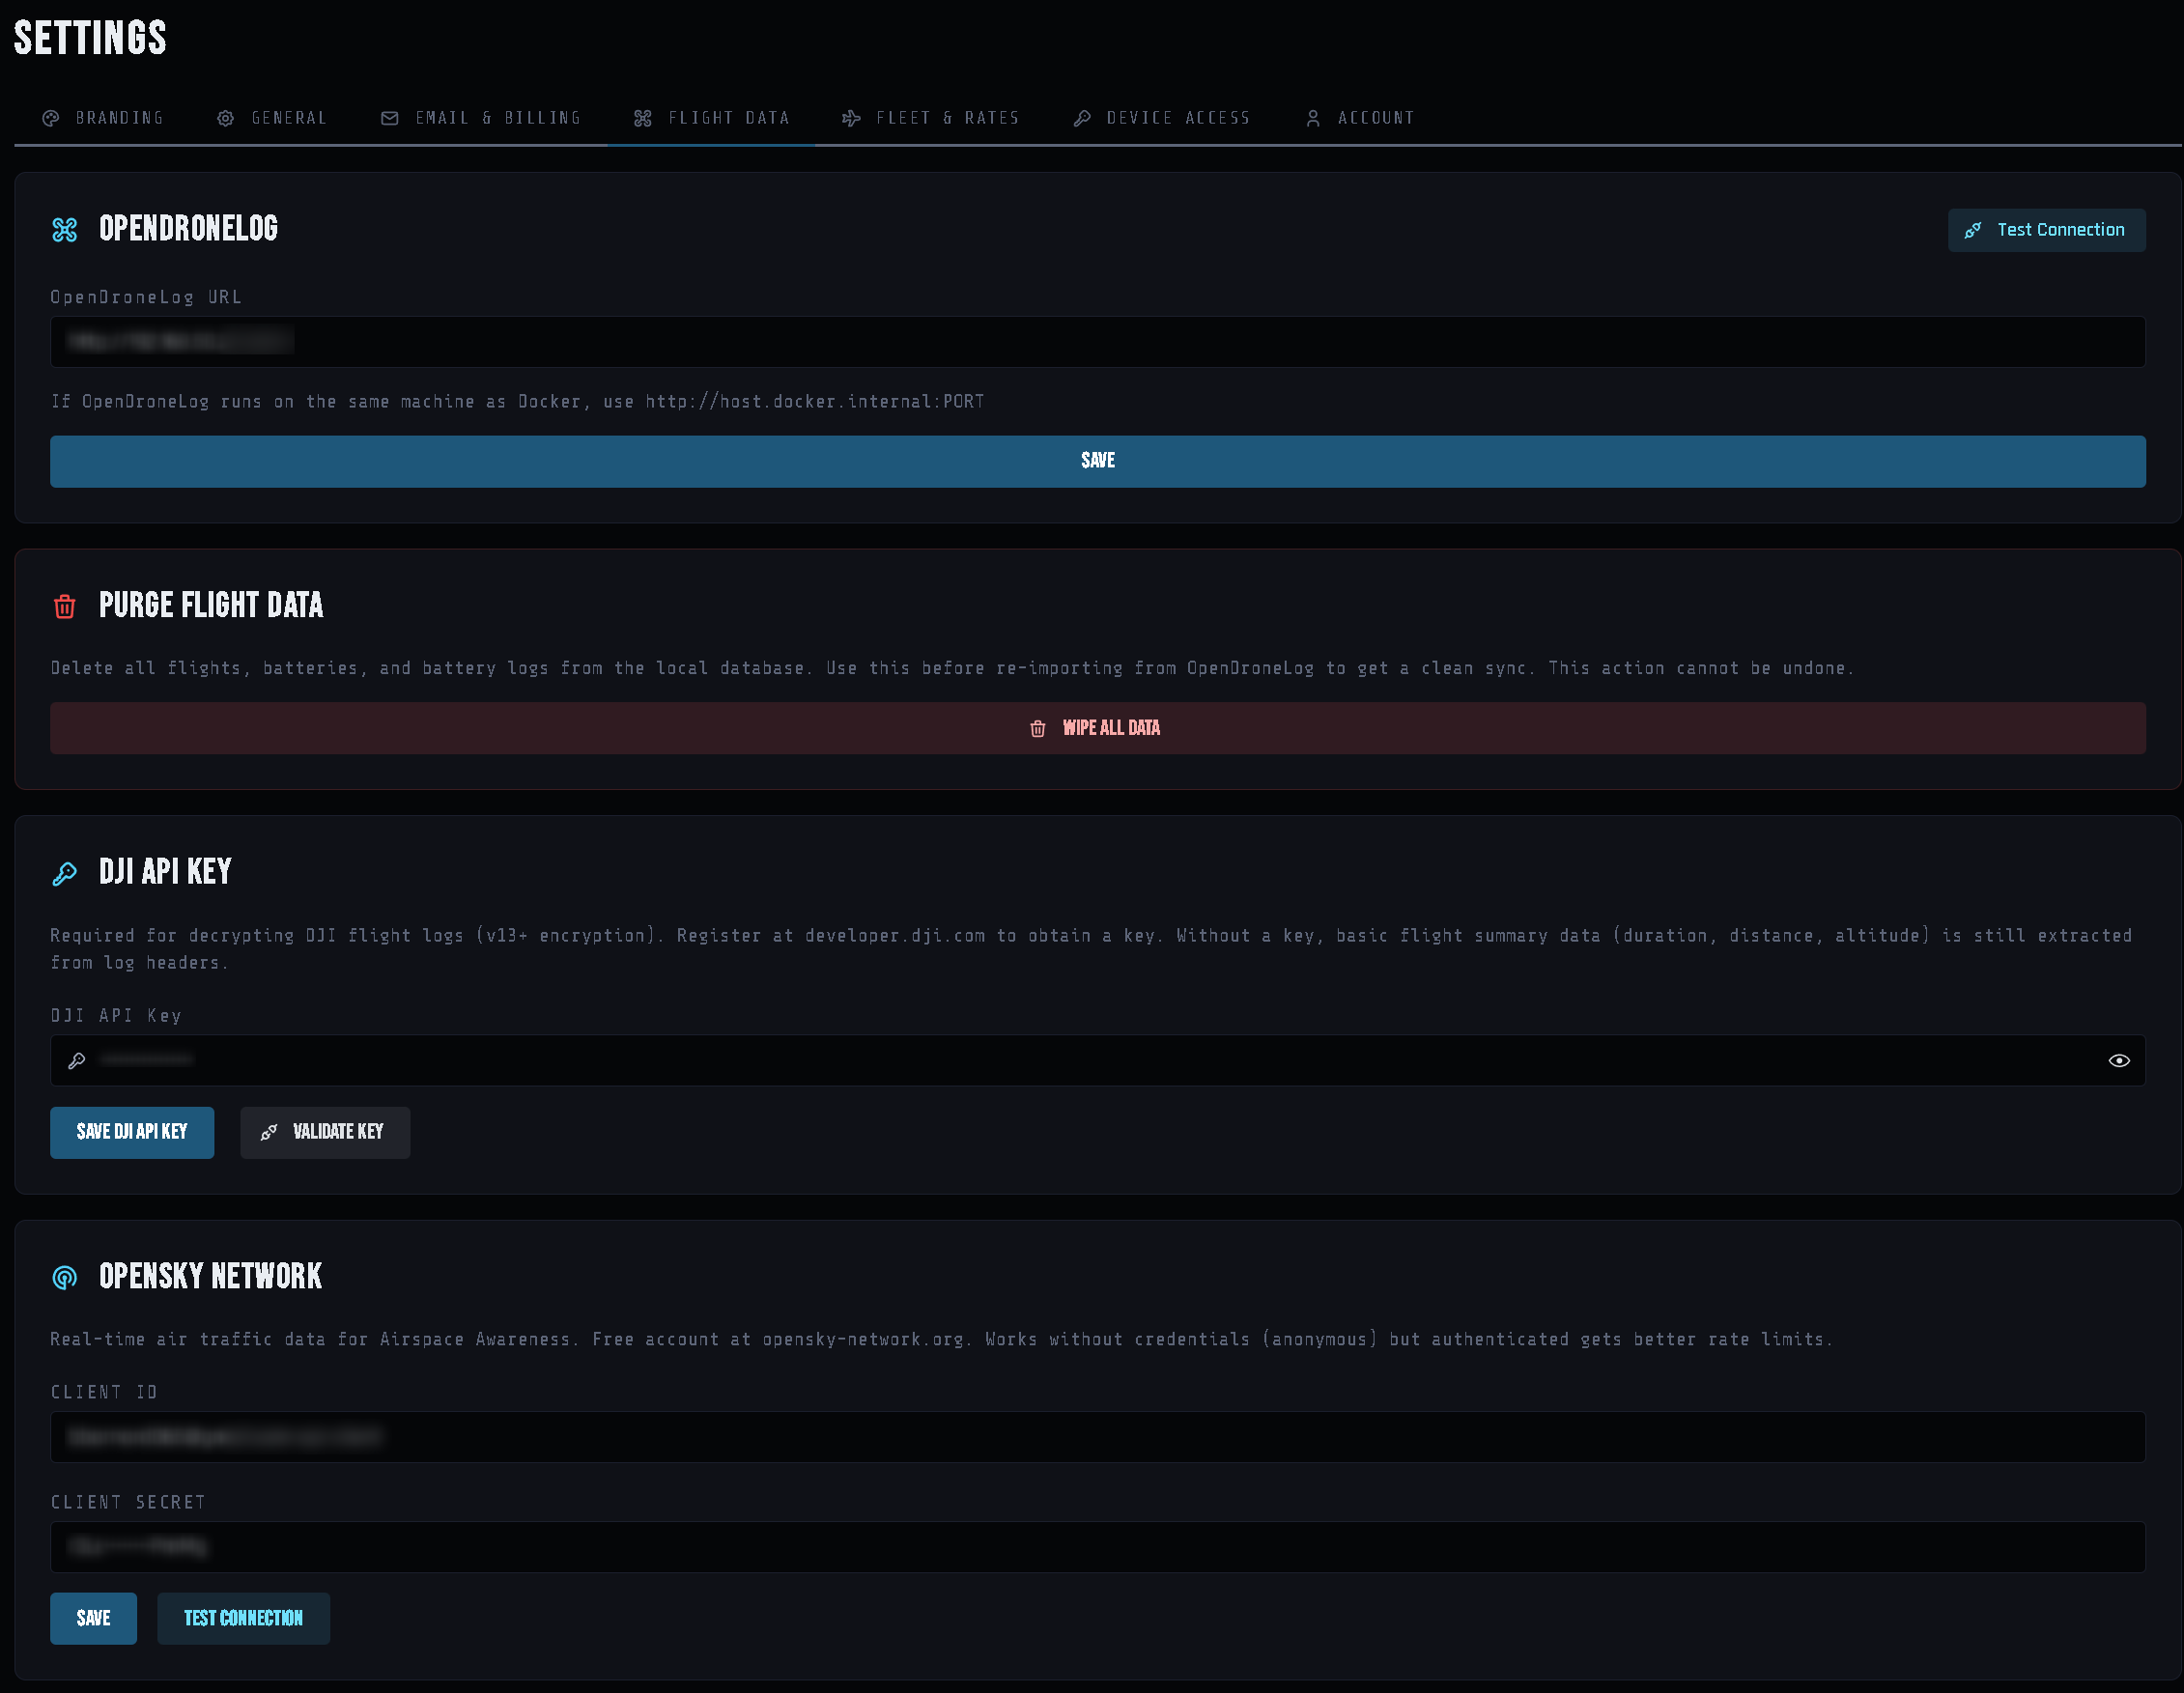Click the Device Access key icon
Viewport: 2184px width, 1693px height.
pos(1082,118)
